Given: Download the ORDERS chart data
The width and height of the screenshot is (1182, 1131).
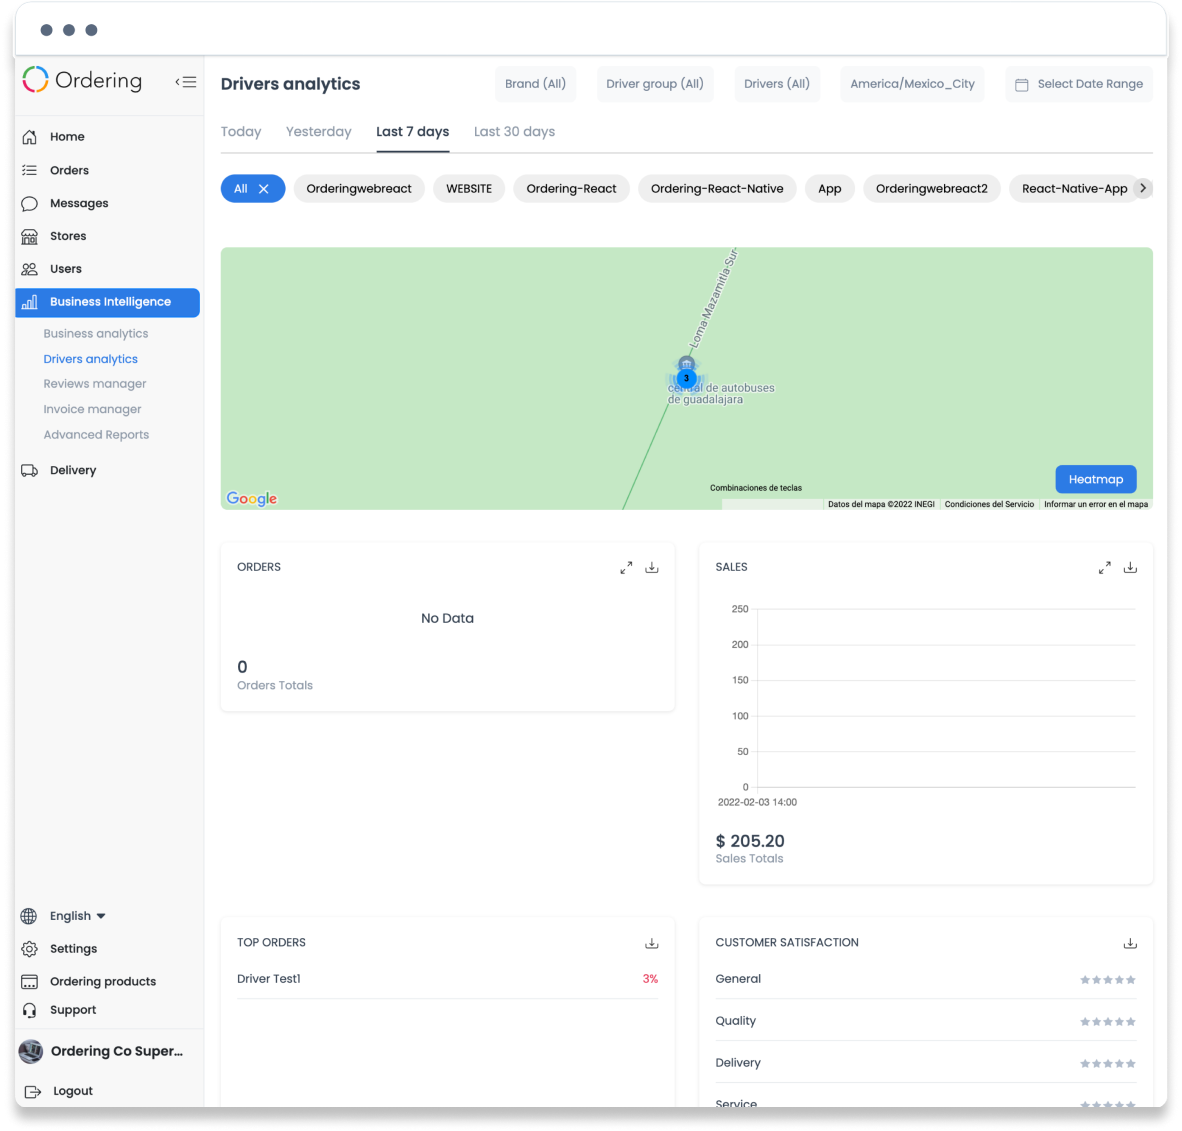Looking at the screenshot, I should coord(652,568).
